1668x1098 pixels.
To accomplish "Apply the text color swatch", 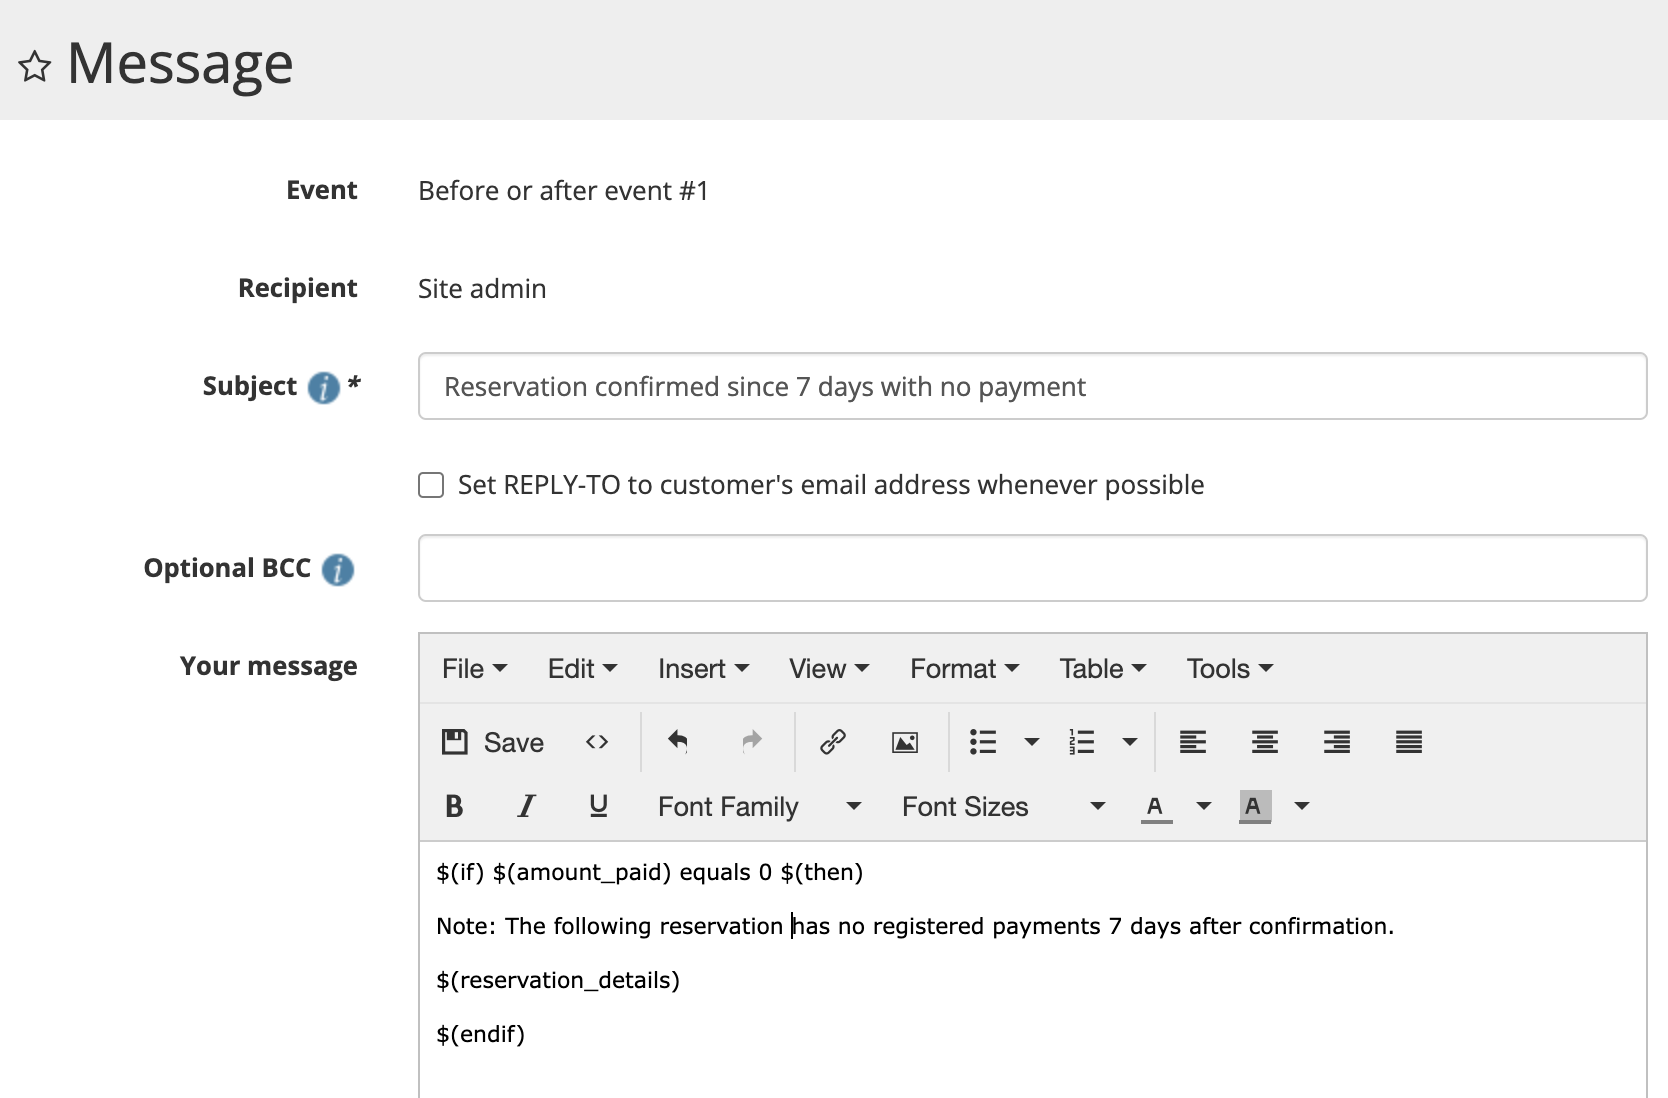I will click(x=1155, y=806).
